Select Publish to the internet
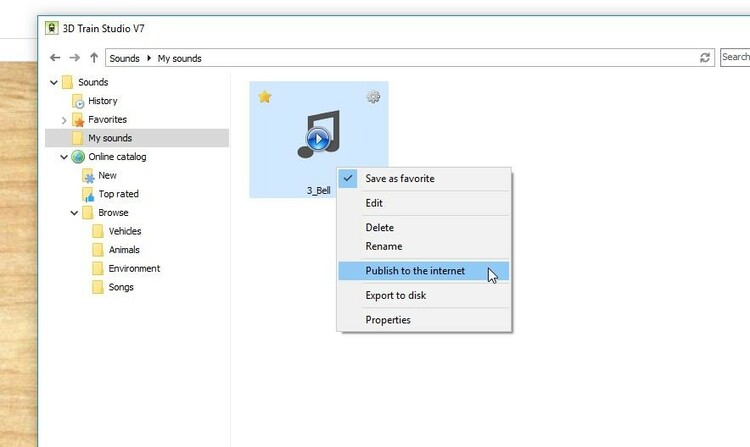 (x=424, y=271)
